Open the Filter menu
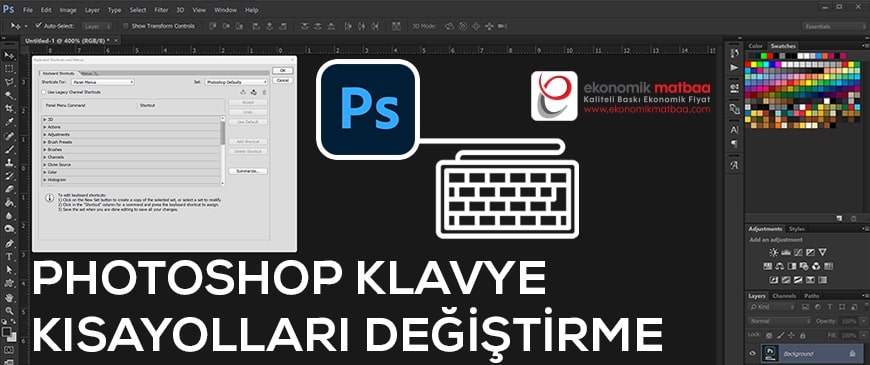870x365 pixels. point(161,10)
